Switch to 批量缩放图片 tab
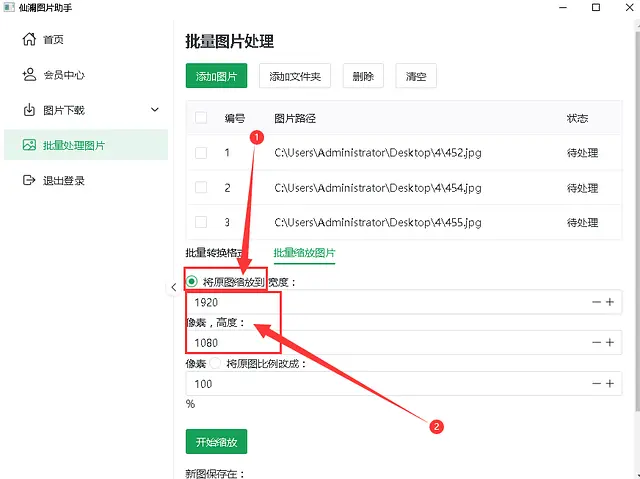The width and height of the screenshot is (640, 479). [x=304, y=253]
